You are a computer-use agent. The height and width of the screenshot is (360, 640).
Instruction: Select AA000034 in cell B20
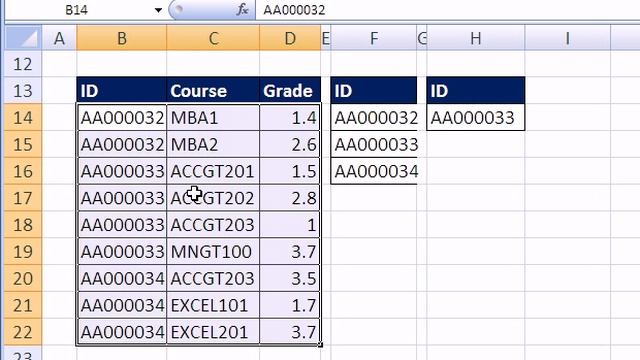122,278
